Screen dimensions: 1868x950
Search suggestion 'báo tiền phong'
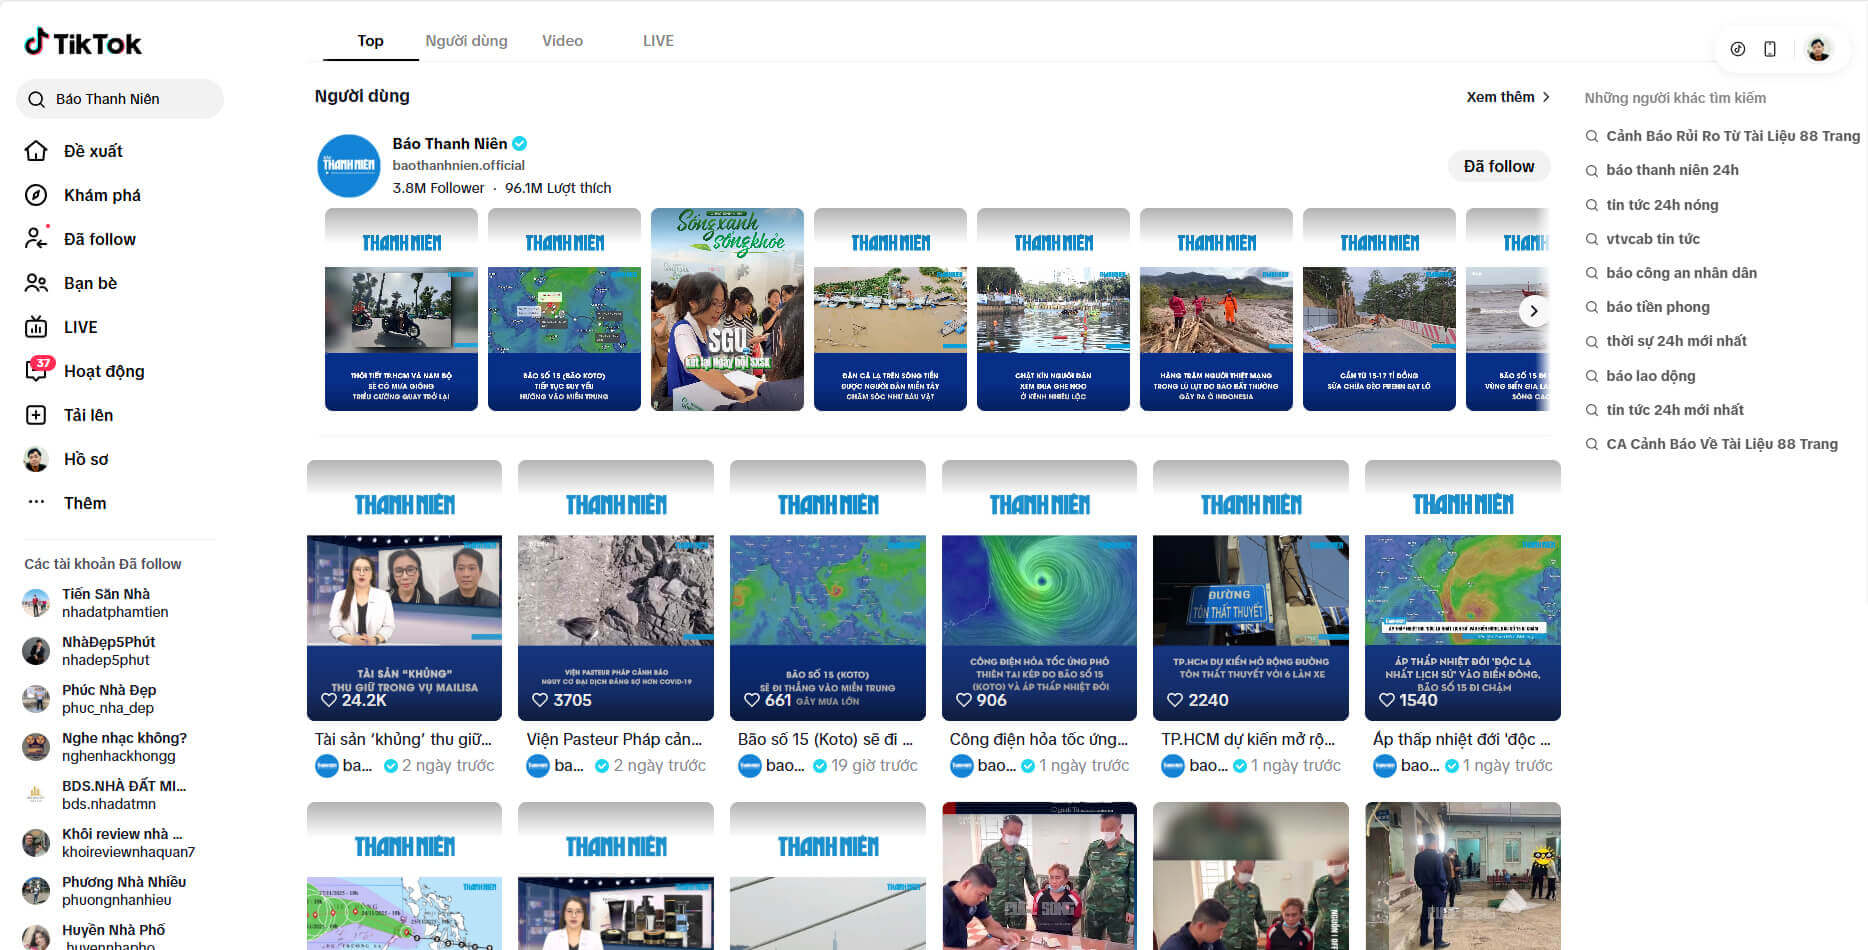coord(1657,307)
